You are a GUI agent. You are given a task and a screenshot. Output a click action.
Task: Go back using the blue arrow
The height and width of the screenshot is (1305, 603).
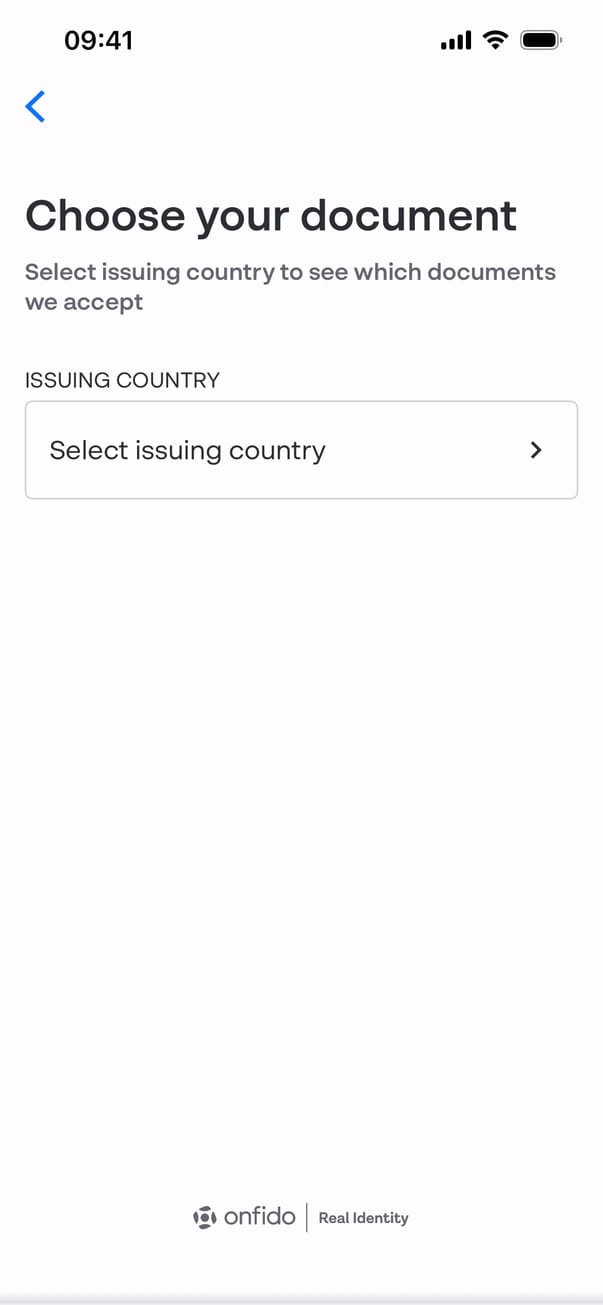[x=35, y=106]
